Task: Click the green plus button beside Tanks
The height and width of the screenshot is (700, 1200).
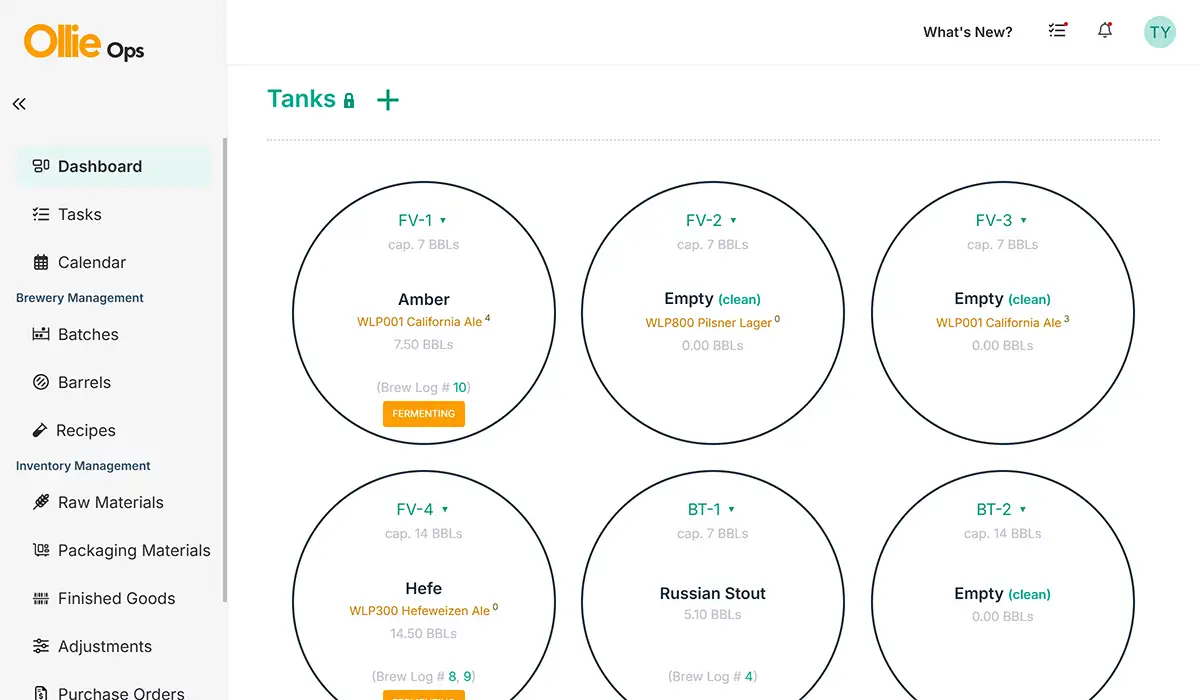Action: pos(387,99)
